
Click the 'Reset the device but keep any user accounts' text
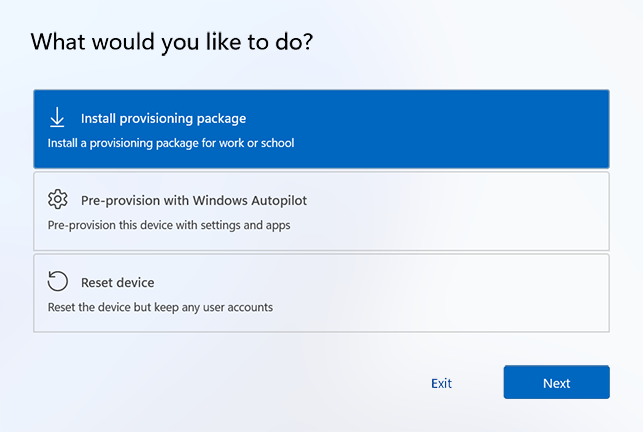click(x=160, y=307)
